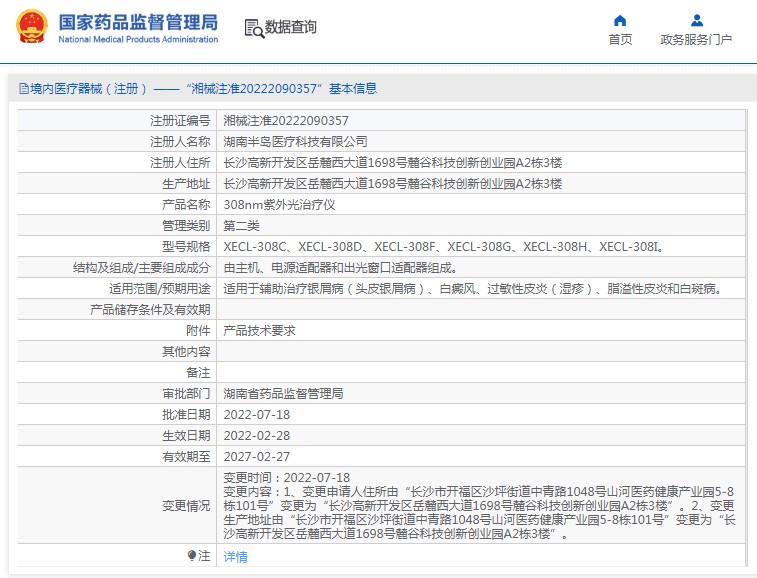The image size is (757, 578).
Task: Click the 结构及组成/主要组成成分 label
Action: point(141,268)
